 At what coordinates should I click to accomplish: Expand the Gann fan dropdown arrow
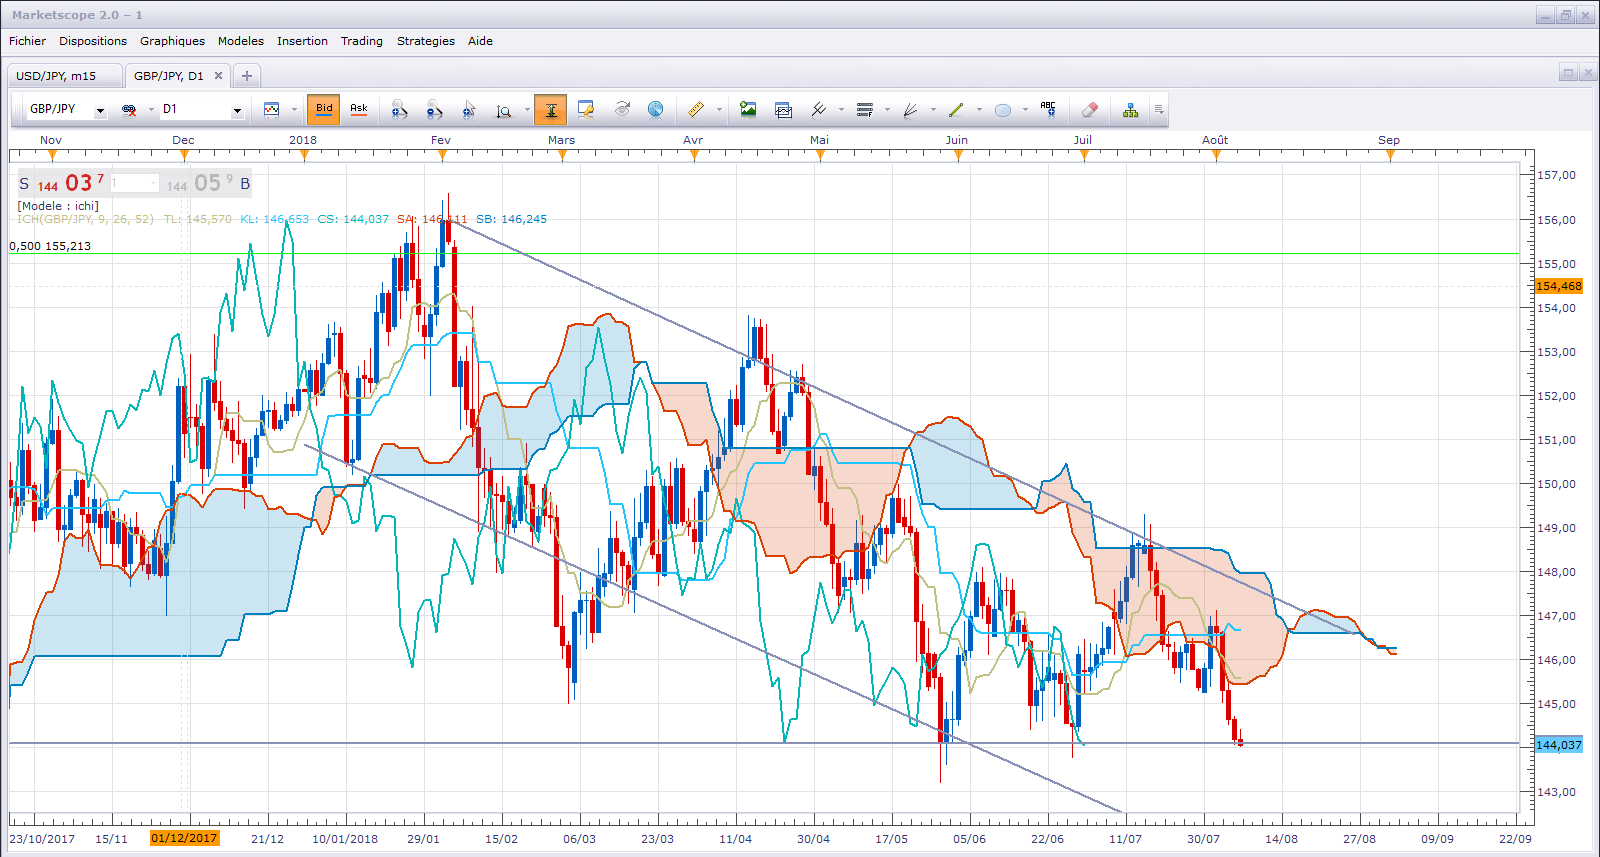(933, 110)
